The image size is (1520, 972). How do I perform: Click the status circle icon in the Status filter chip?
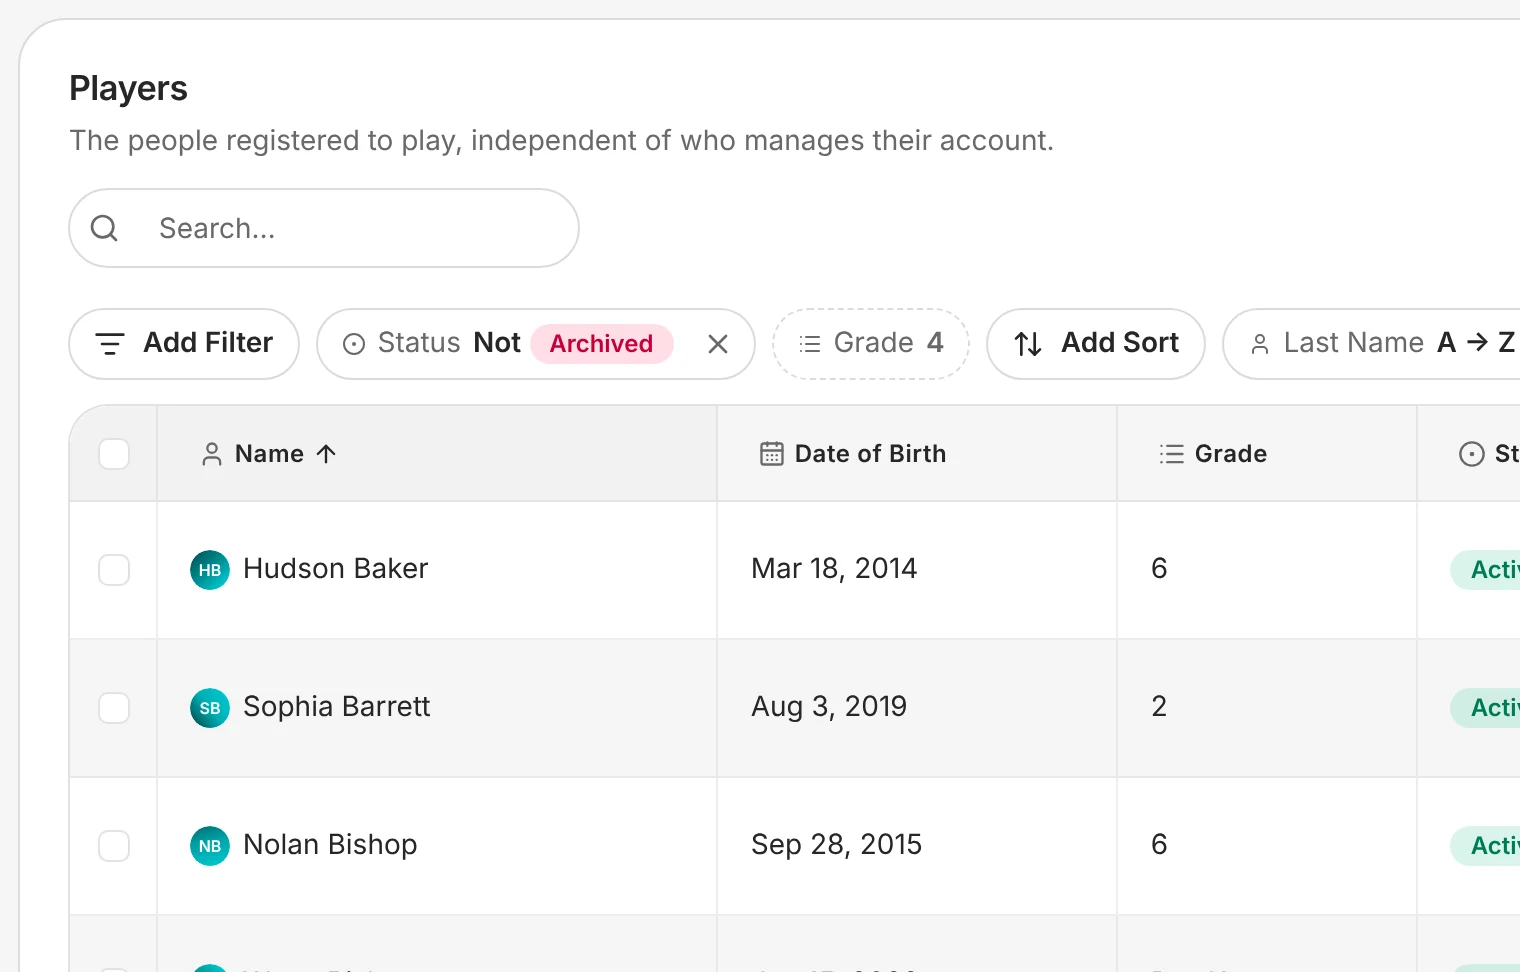[x=354, y=344]
